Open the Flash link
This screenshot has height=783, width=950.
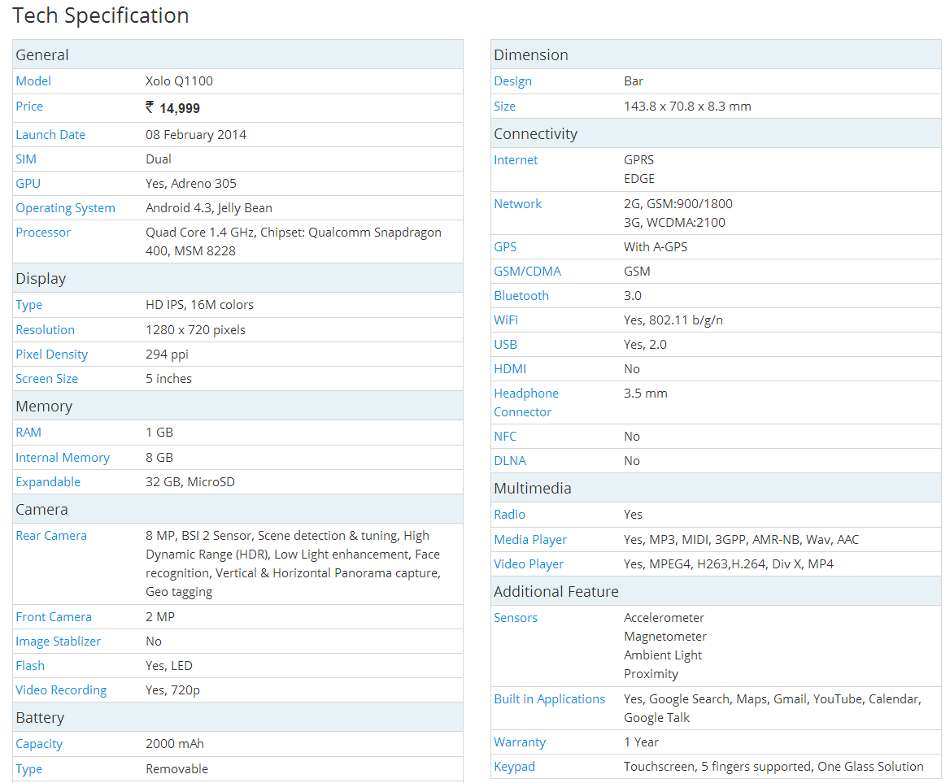pyautogui.click(x=30, y=665)
